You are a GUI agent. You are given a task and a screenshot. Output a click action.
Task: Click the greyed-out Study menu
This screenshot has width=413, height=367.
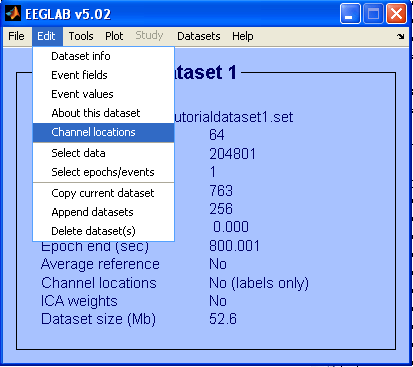click(x=149, y=35)
